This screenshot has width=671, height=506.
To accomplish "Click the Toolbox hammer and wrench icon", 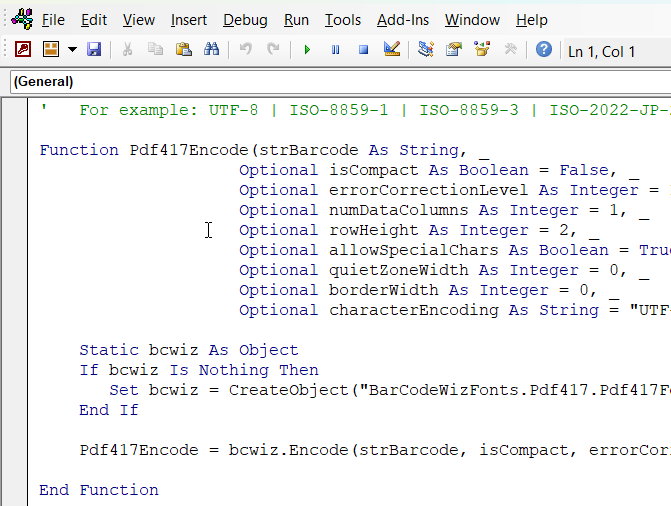I will pyautogui.click(x=510, y=50).
